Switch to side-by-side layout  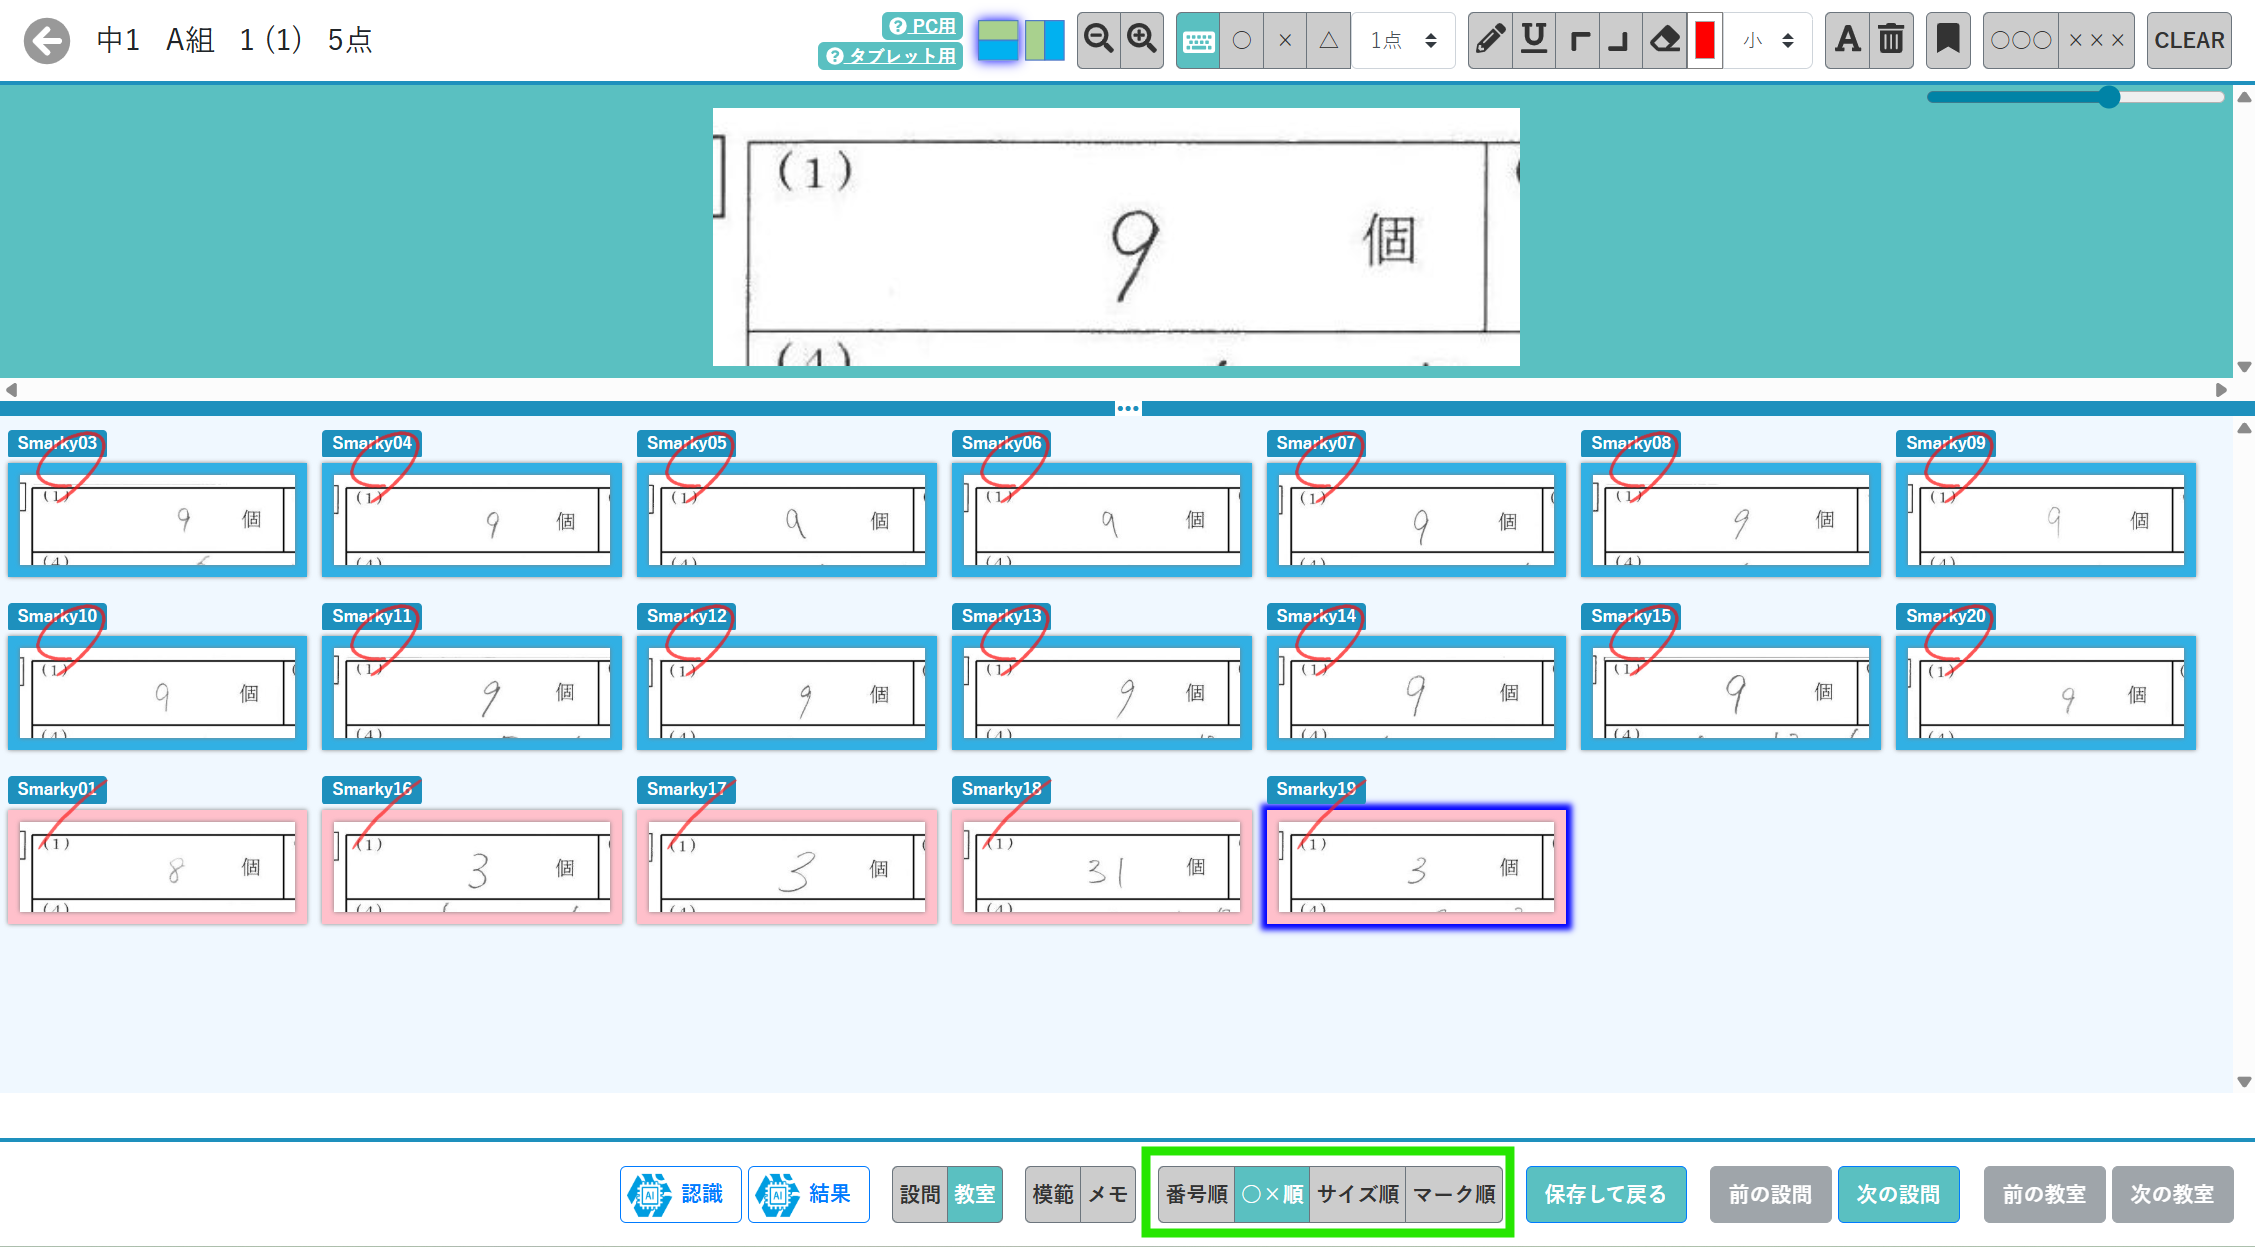(1044, 40)
